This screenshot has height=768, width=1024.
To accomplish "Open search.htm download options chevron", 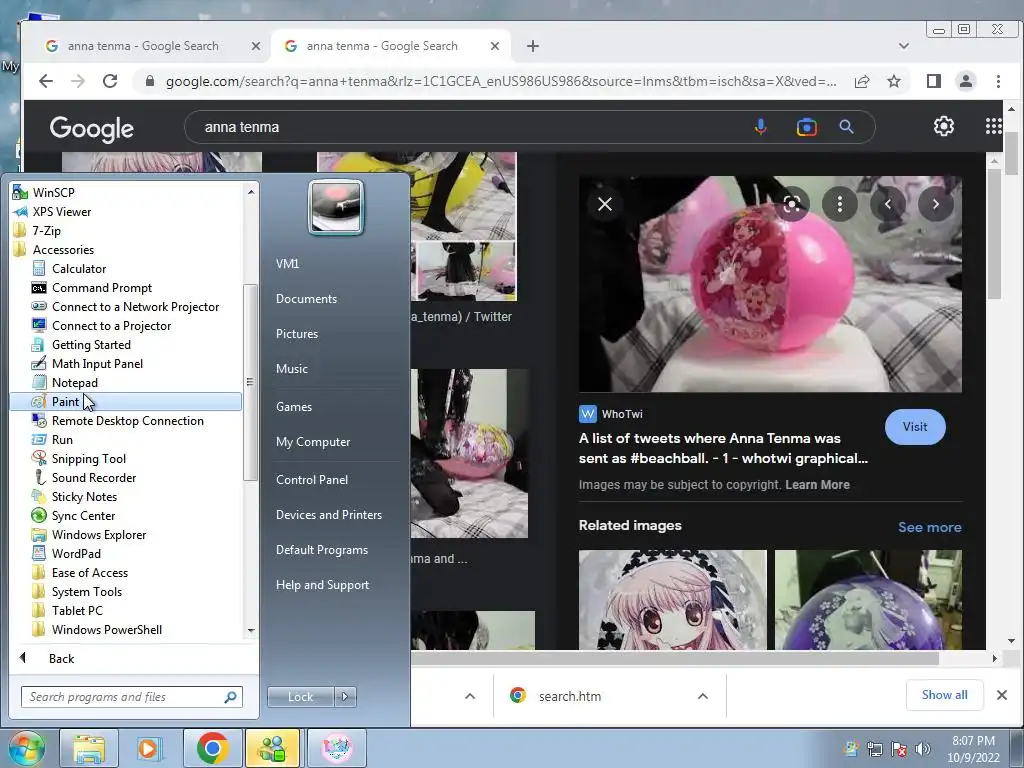I will coord(703,696).
